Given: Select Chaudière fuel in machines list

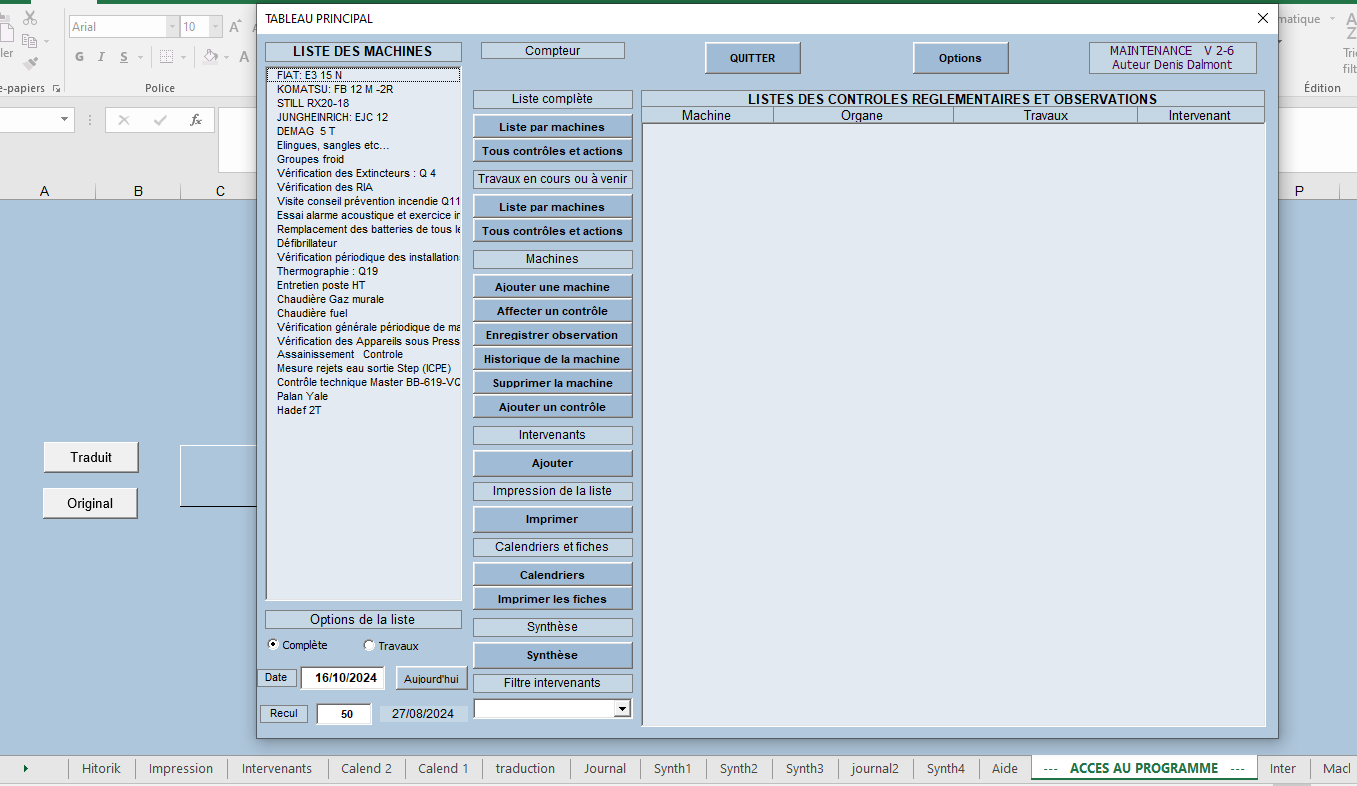Looking at the screenshot, I should tap(364, 313).
